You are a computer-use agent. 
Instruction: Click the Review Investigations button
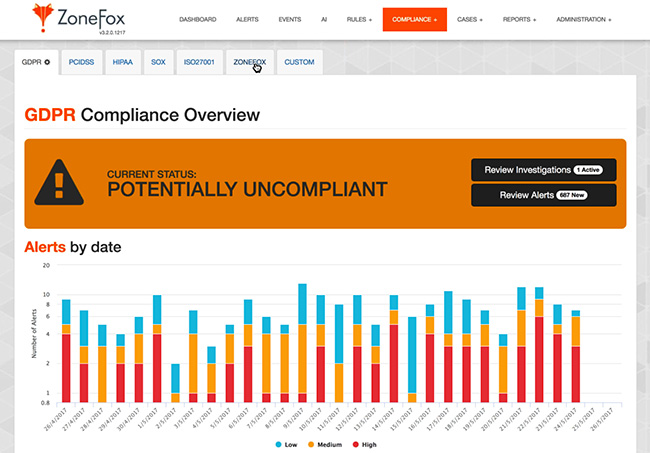543,170
